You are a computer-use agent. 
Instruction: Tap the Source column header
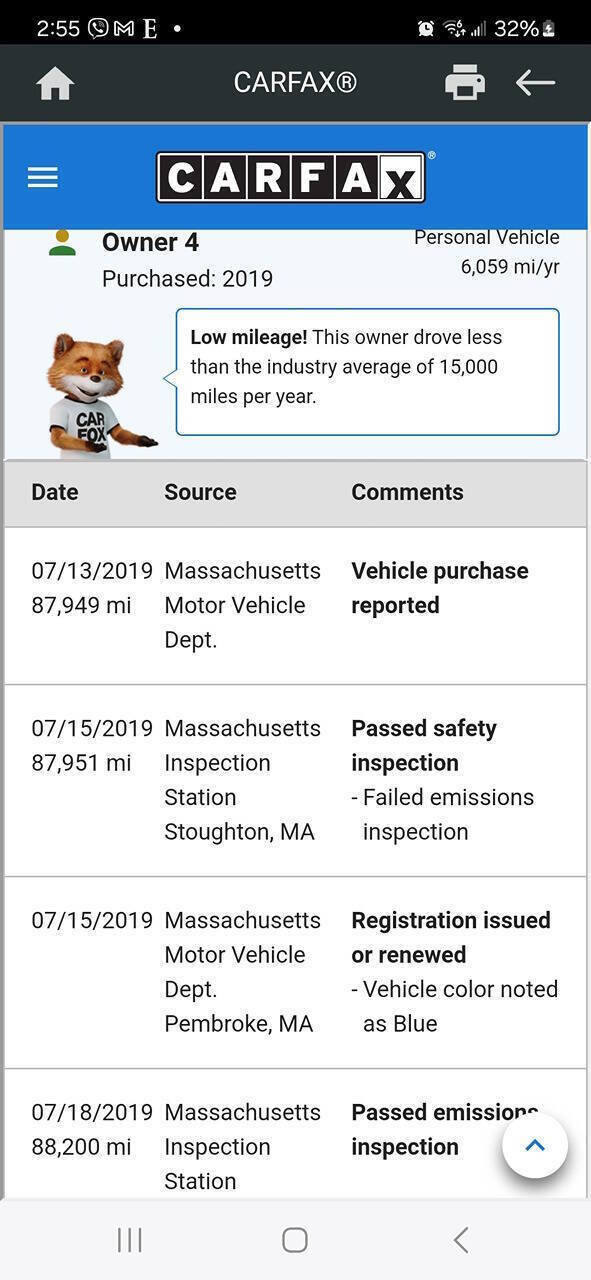[200, 492]
